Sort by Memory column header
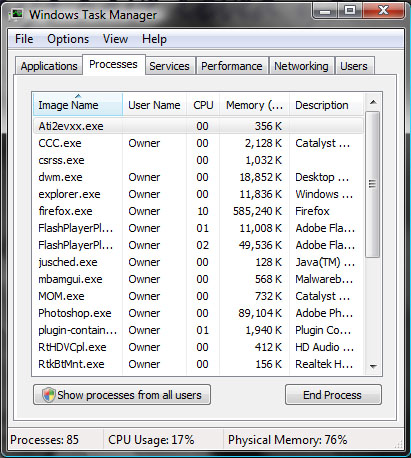The image size is (411, 458). tap(254, 105)
